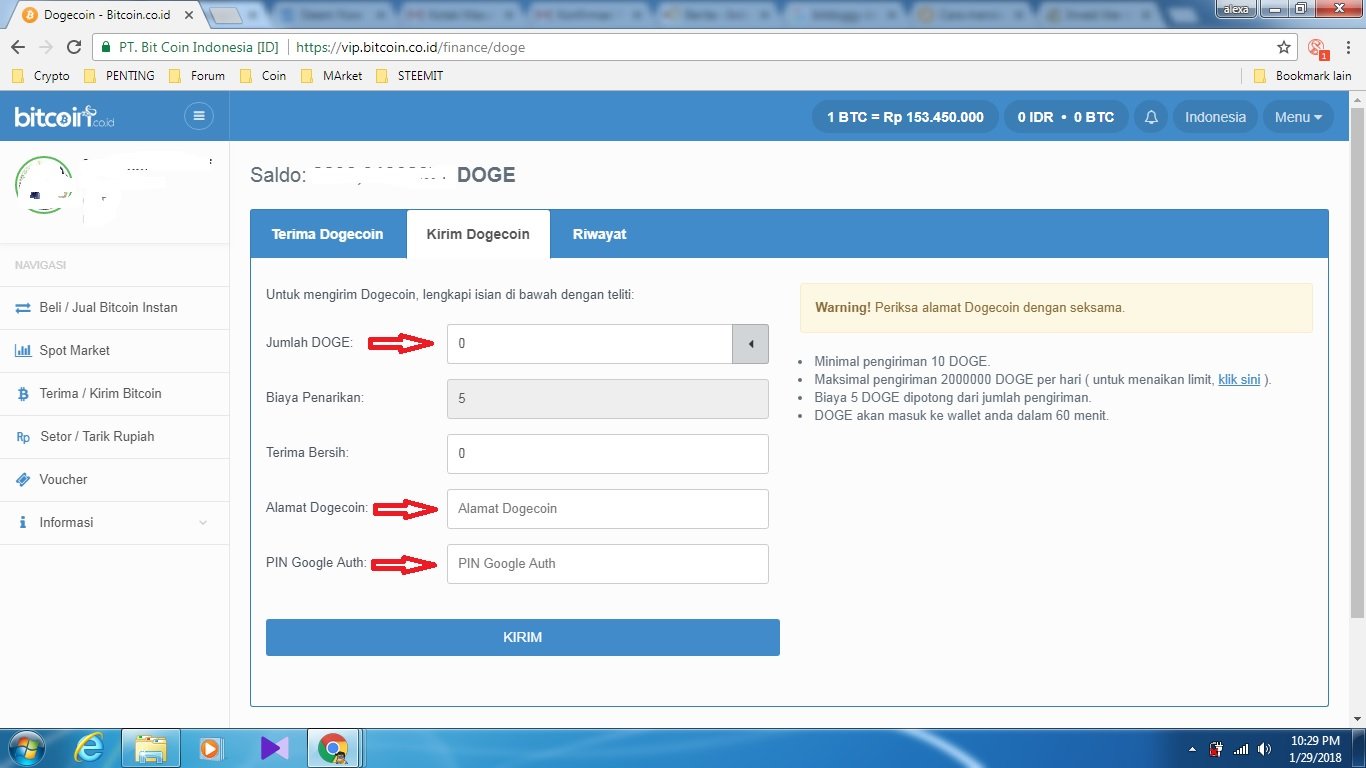1366x768 pixels.
Task: Click the Biaya Penarikan field
Action: tap(608, 399)
